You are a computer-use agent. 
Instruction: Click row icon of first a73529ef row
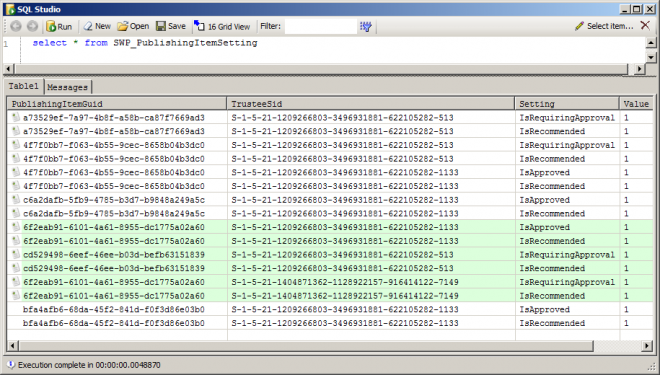coord(16,117)
